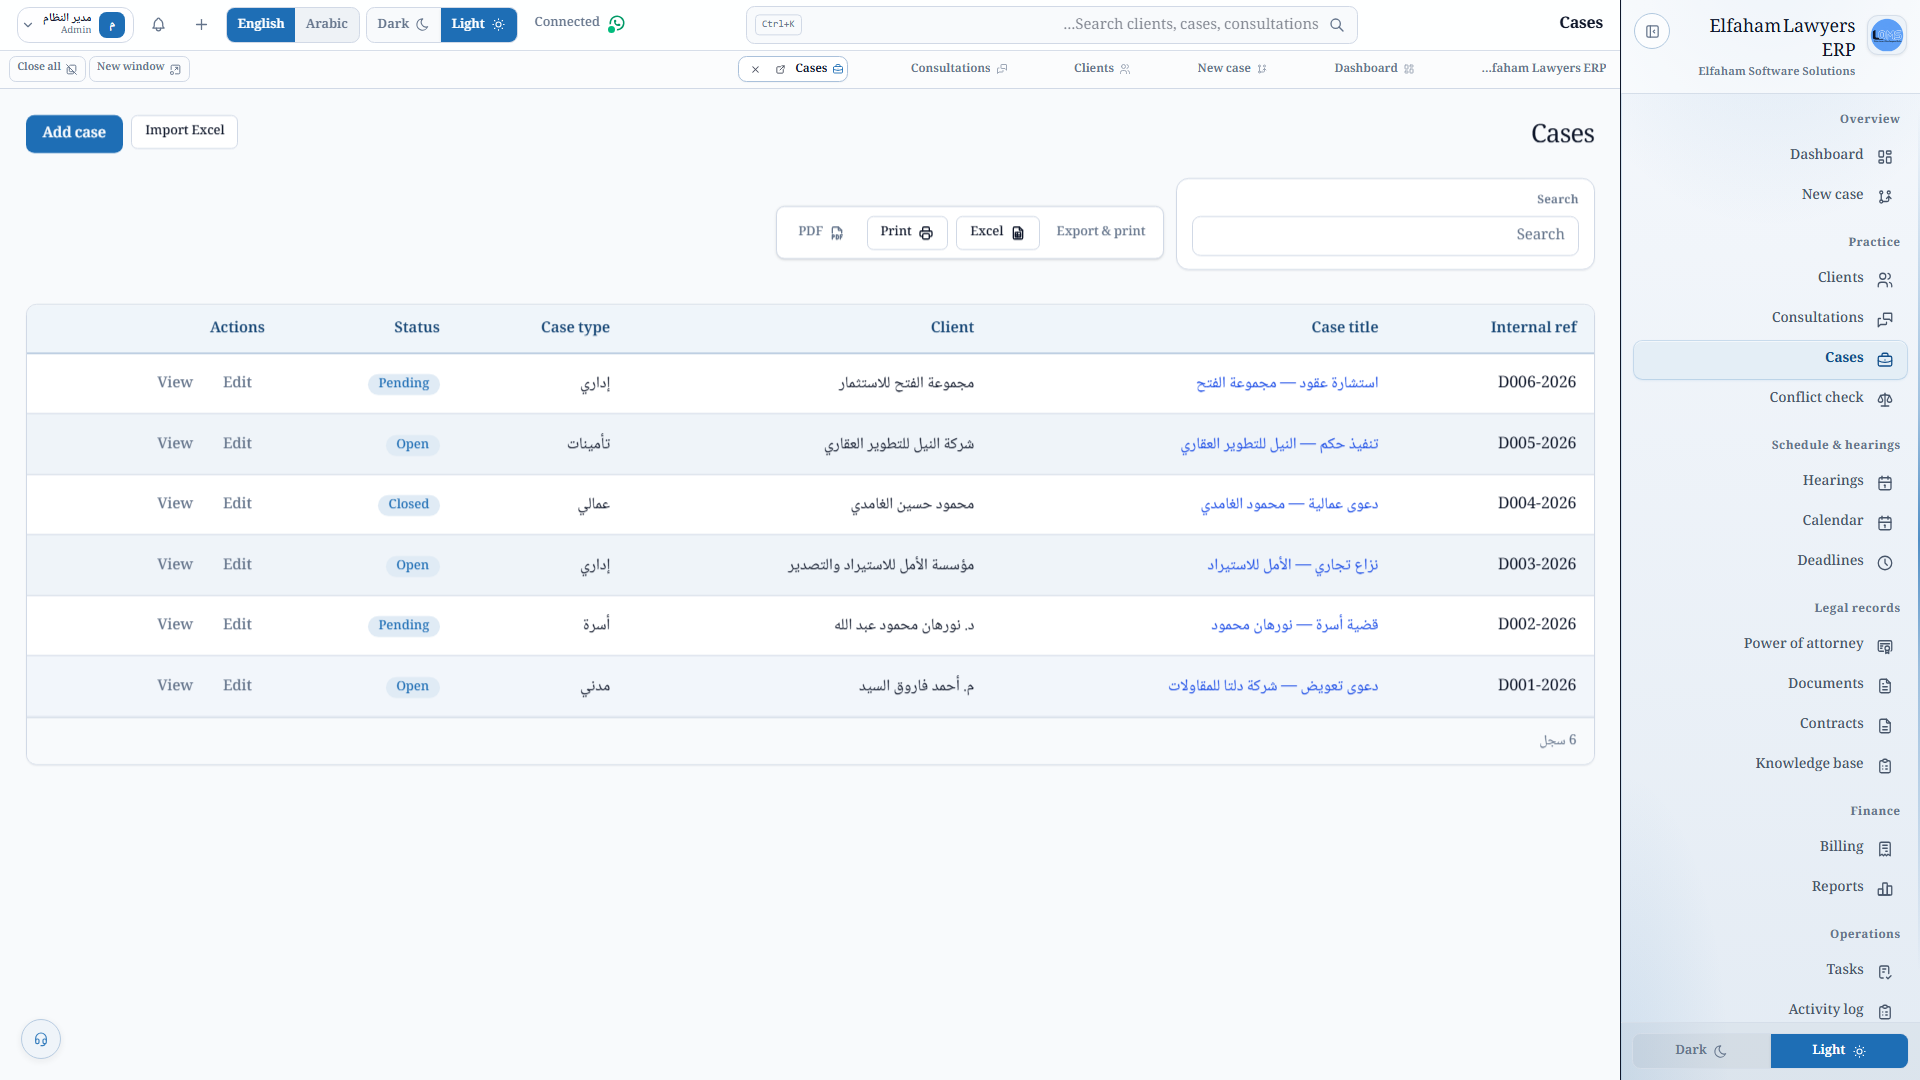Enable Dark theme in top bar
The width and height of the screenshot is (1920, 1080).
coord(403,25)
